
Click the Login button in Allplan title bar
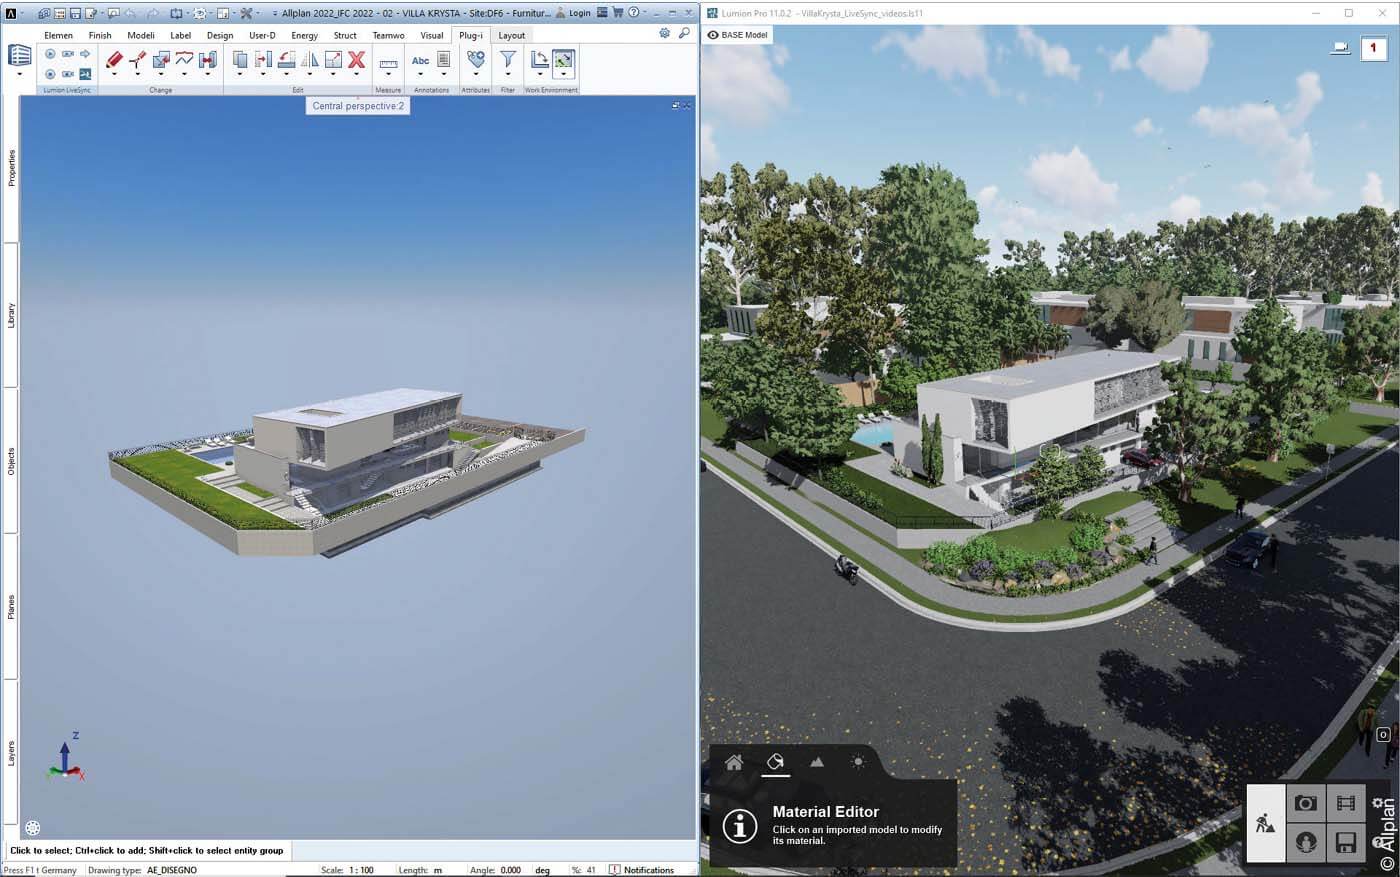tap(574, 13)
